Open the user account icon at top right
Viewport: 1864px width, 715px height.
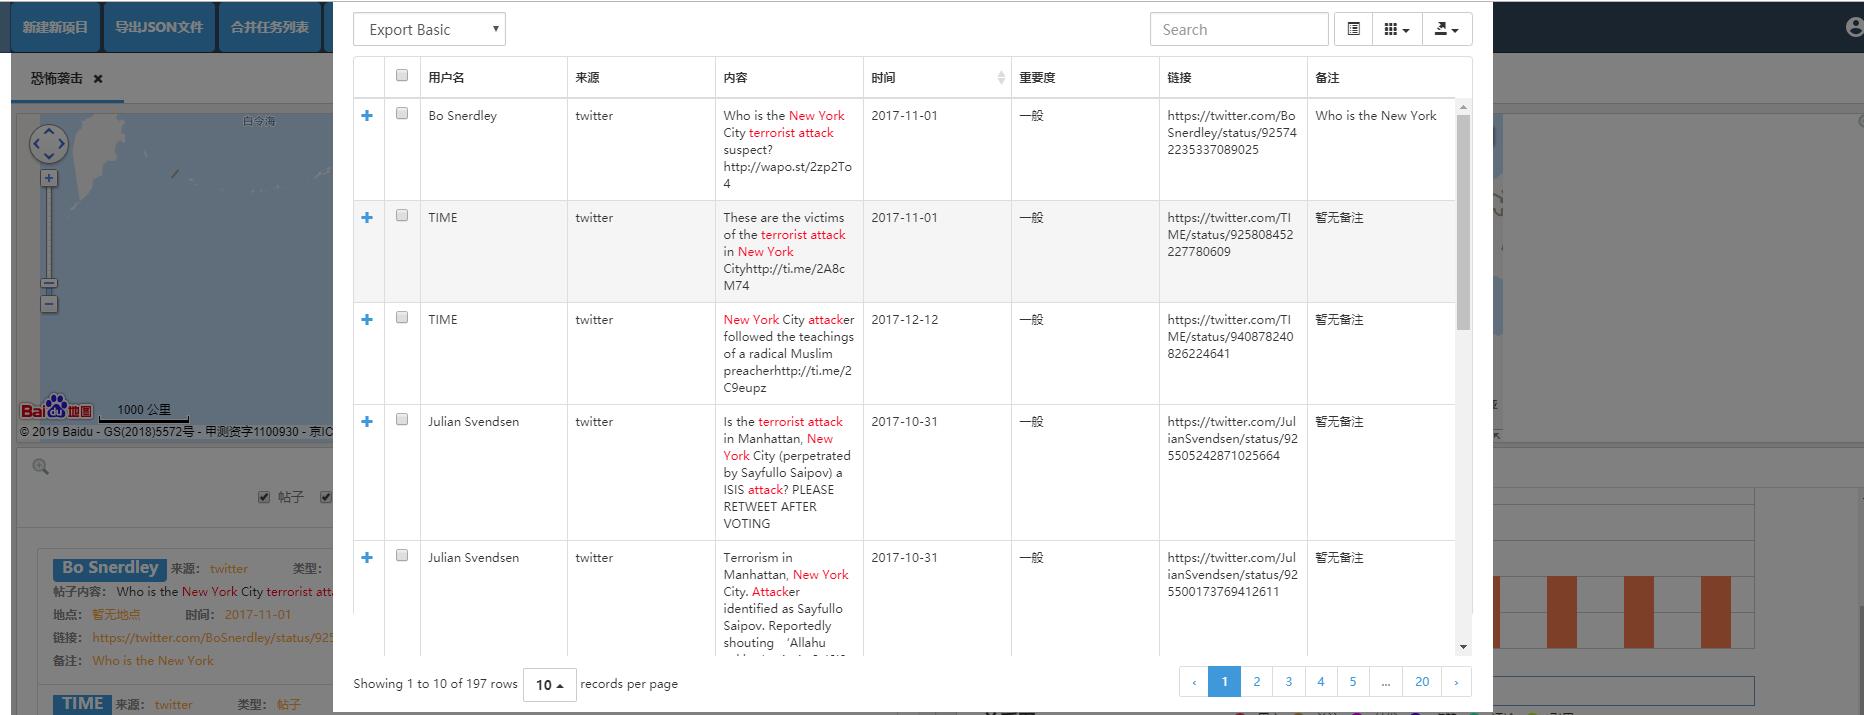pyautogui.click(x=1855, y=27)
